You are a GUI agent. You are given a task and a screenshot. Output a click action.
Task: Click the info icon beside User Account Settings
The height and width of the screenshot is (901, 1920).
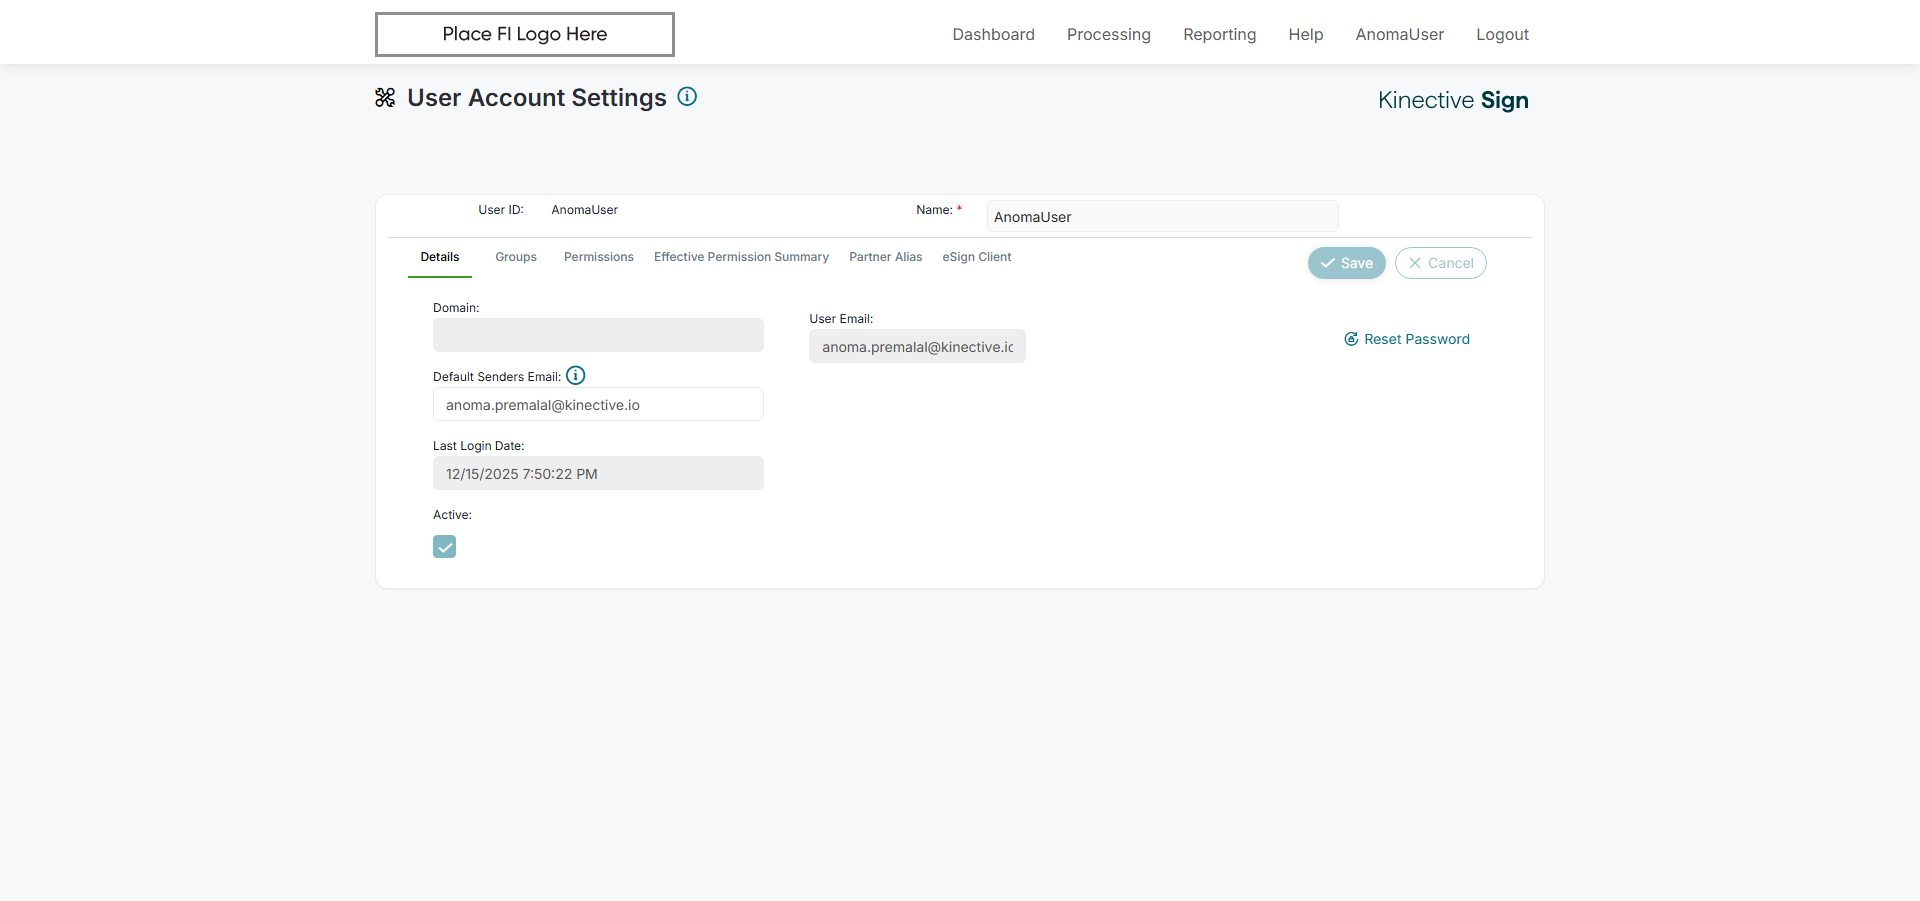click(687, 97)
